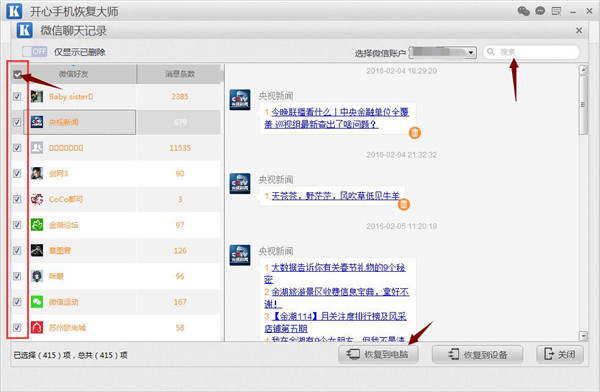Click 关闭 button
Image resolution: width=600 pixels, height=392 pixels.
[x=560, y=354]
